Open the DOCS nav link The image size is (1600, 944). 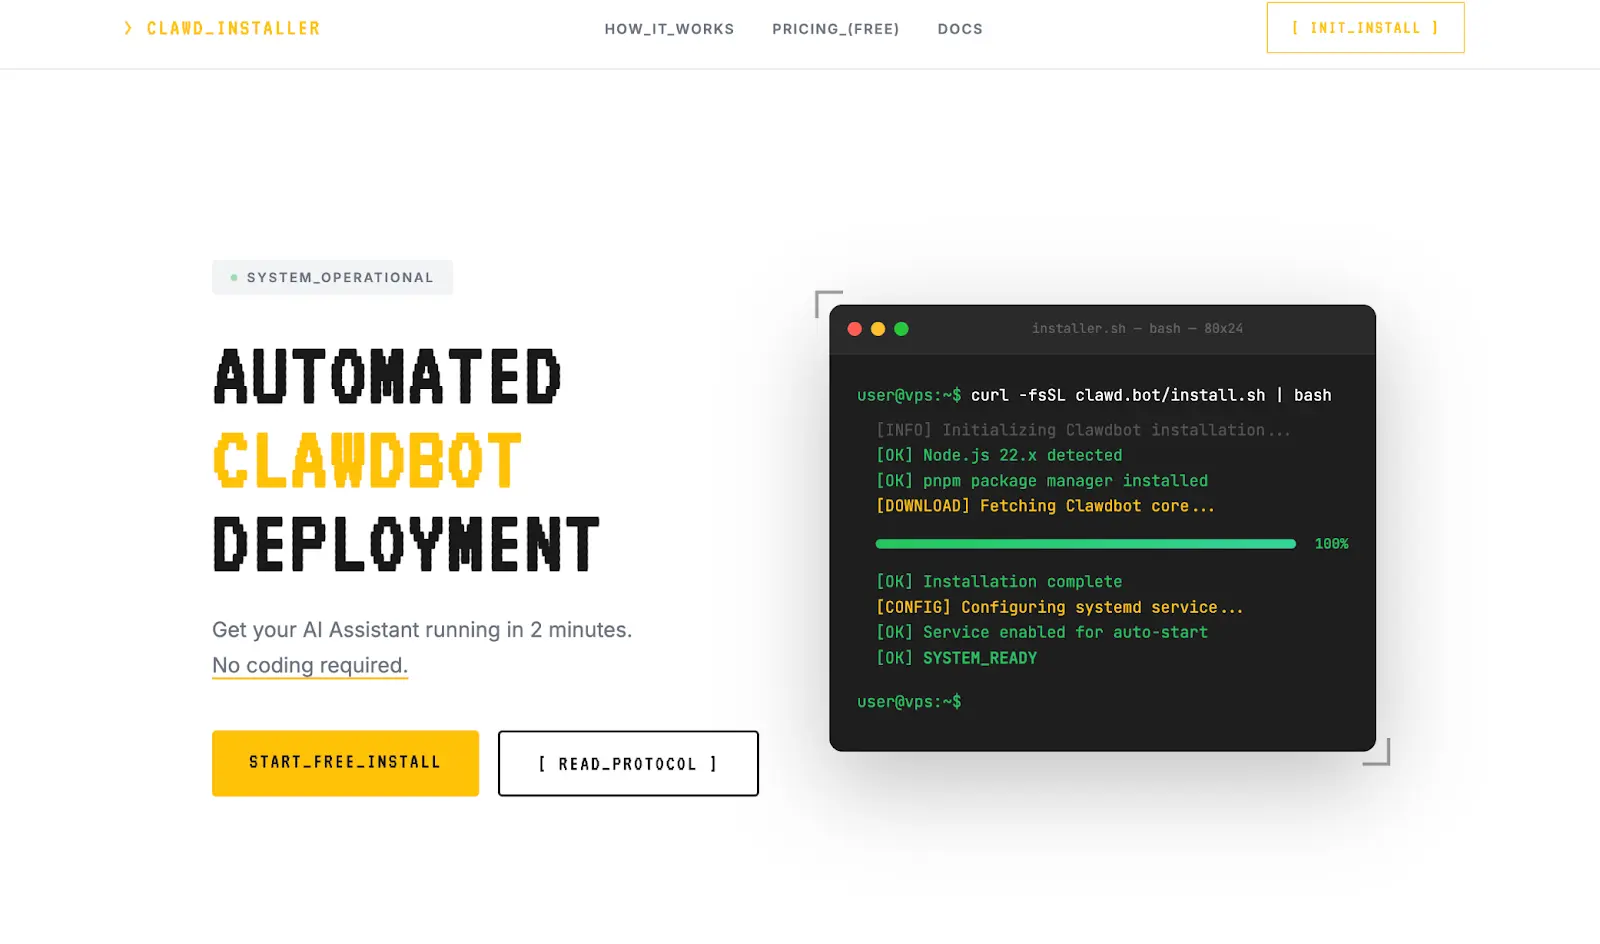coord(960,29)
